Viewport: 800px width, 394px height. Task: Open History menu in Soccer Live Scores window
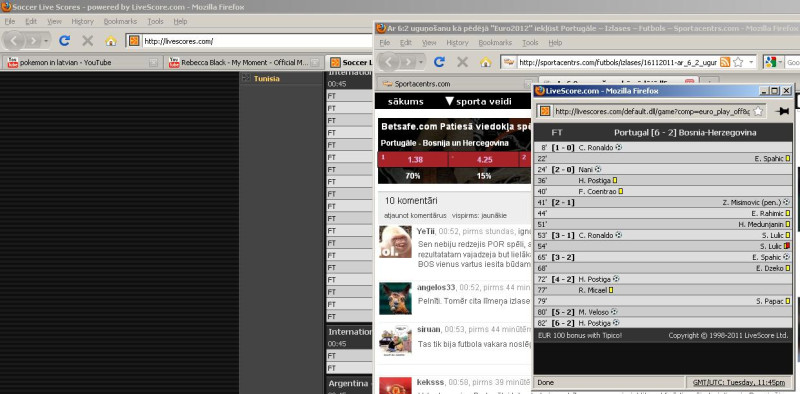[83, 21]
